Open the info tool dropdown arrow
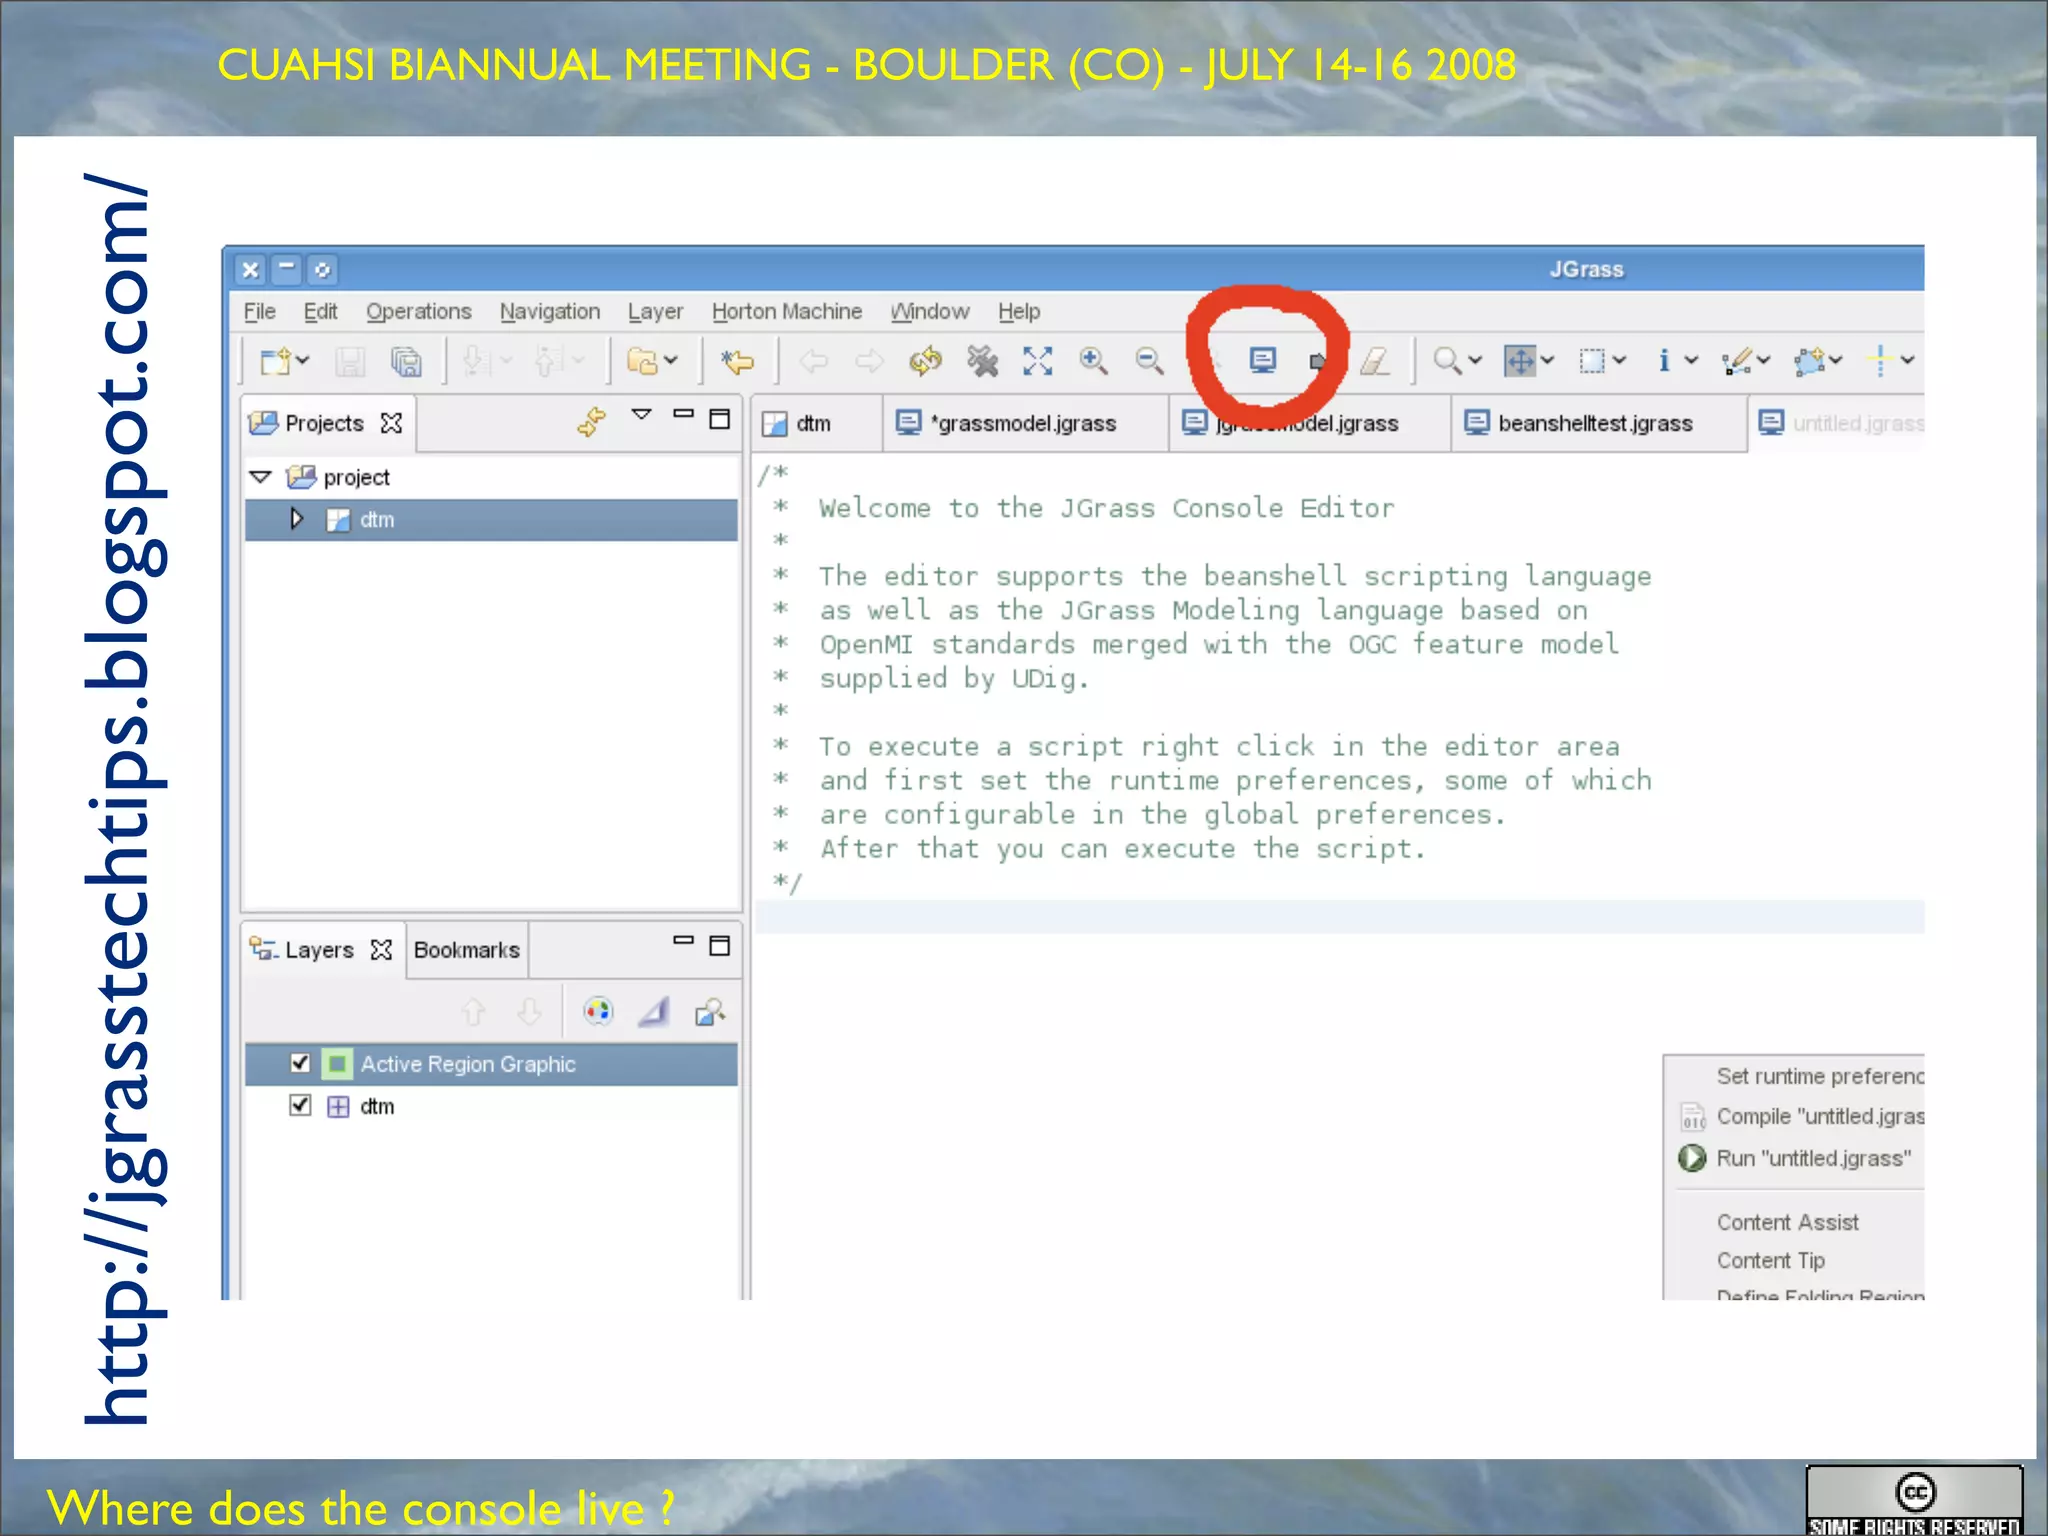Screen dimensions: 2048x1536 tap(1691, 361)
